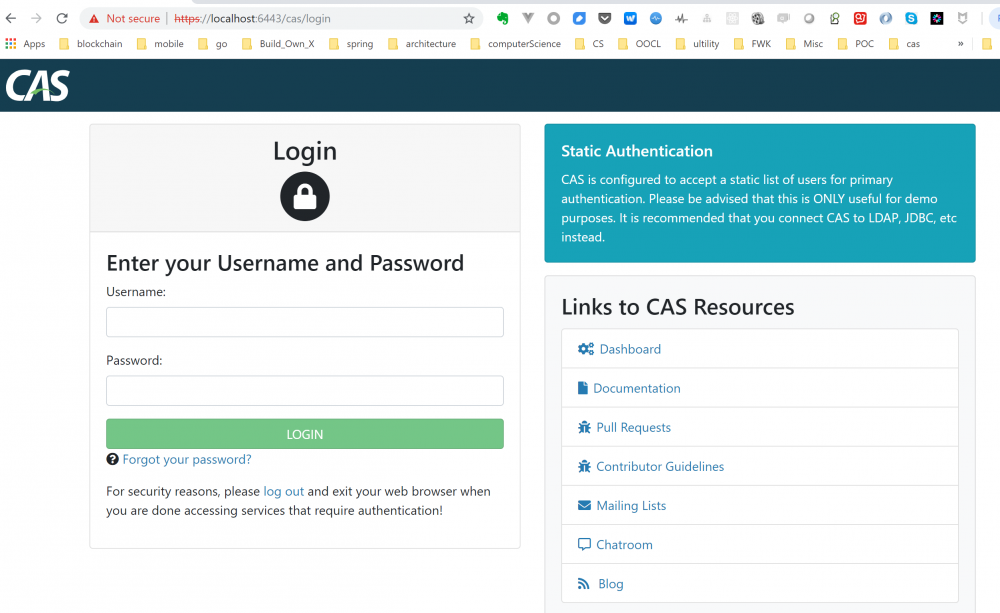Focus the Username input field
The width and height of the screenshot is (1000, 613).
(x=305, y=322)
